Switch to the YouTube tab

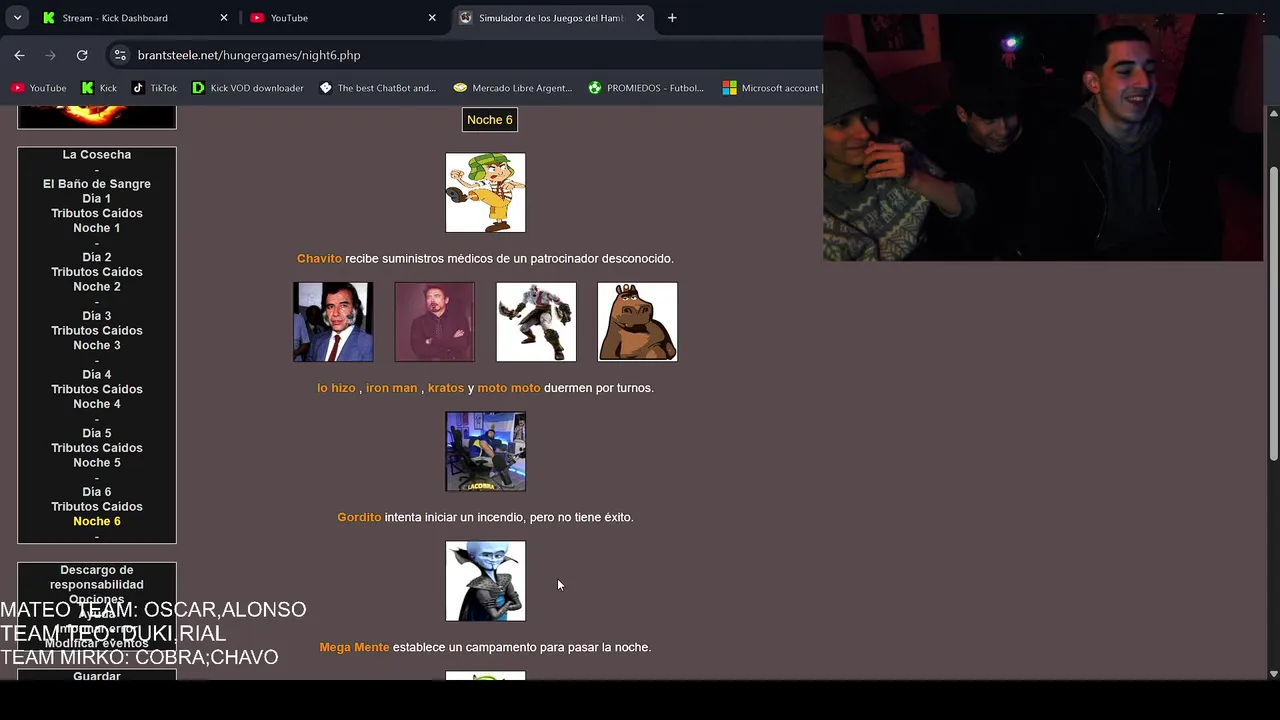tap(341, 18)
